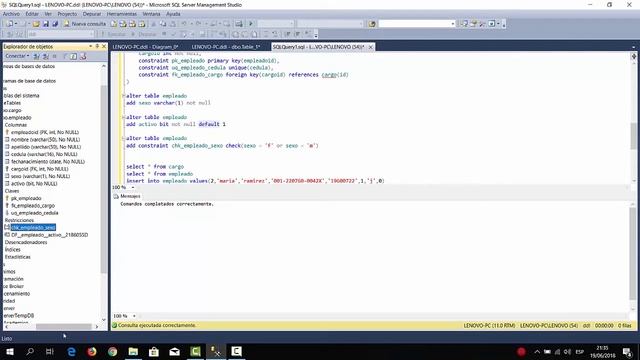Select the fk_empleado_cargo key node

click(x=33, y=206)
